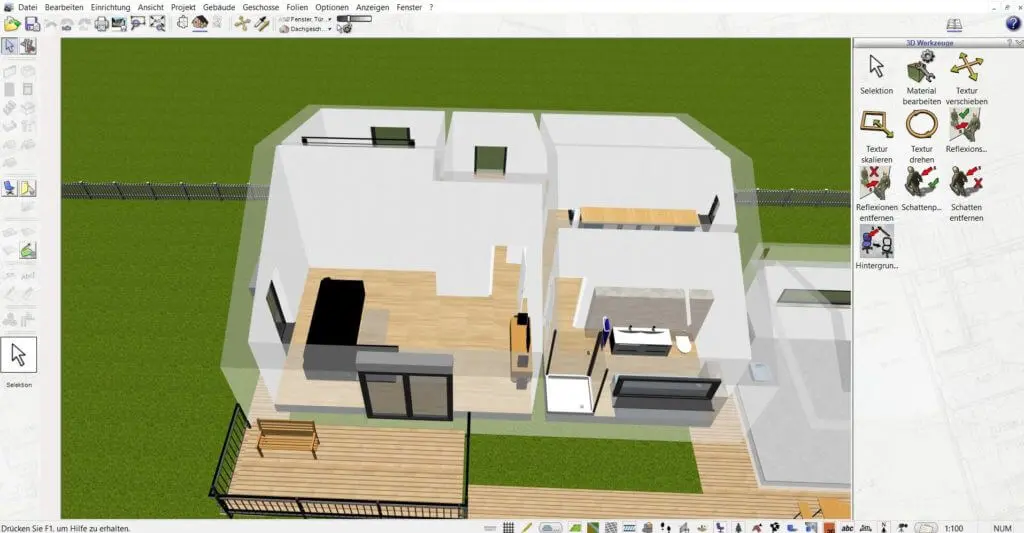Toggle the pencil line icon in status bar

[526, 527]
